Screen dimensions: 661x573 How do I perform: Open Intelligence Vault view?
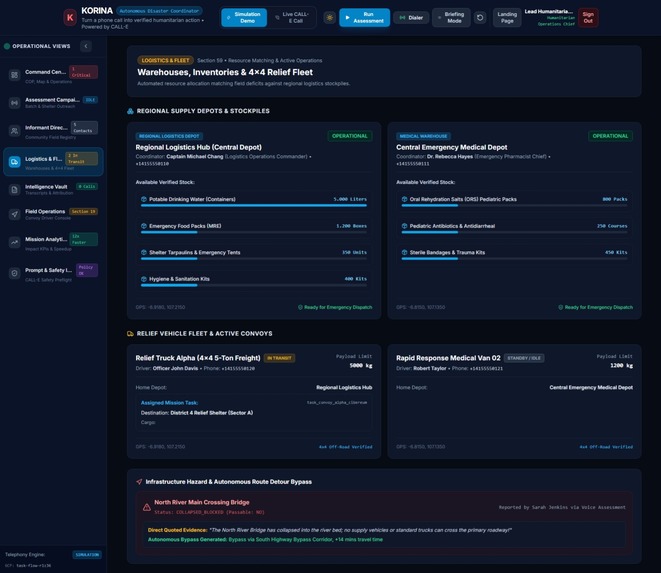53,189
